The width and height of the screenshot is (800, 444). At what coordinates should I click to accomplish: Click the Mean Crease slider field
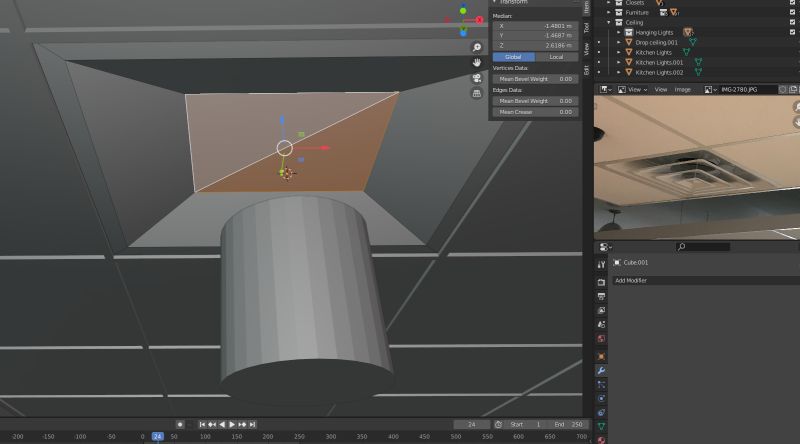coord(535,112)
